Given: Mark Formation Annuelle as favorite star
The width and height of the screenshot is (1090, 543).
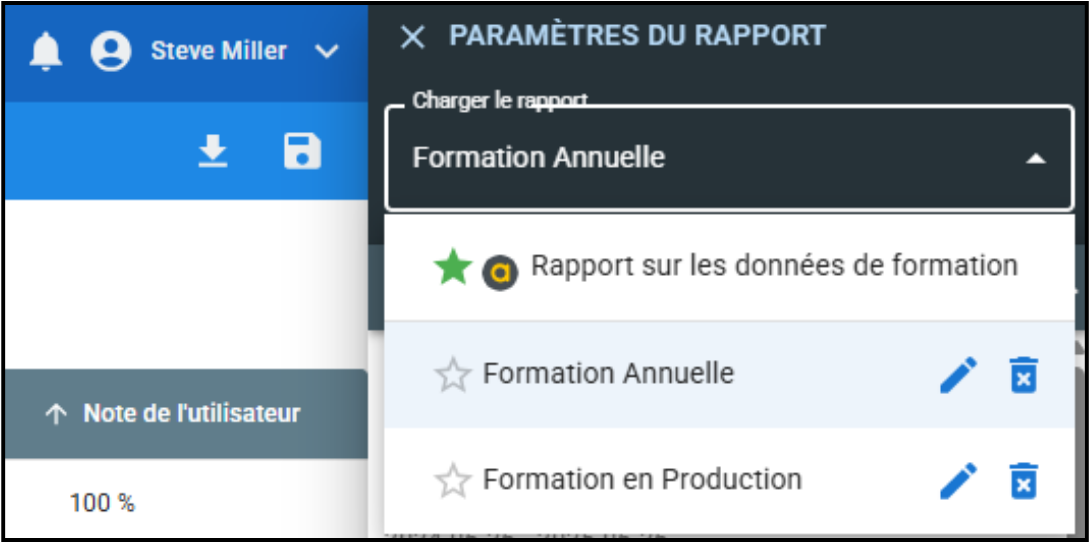Looking at the screenshot, I should point(452,376).
